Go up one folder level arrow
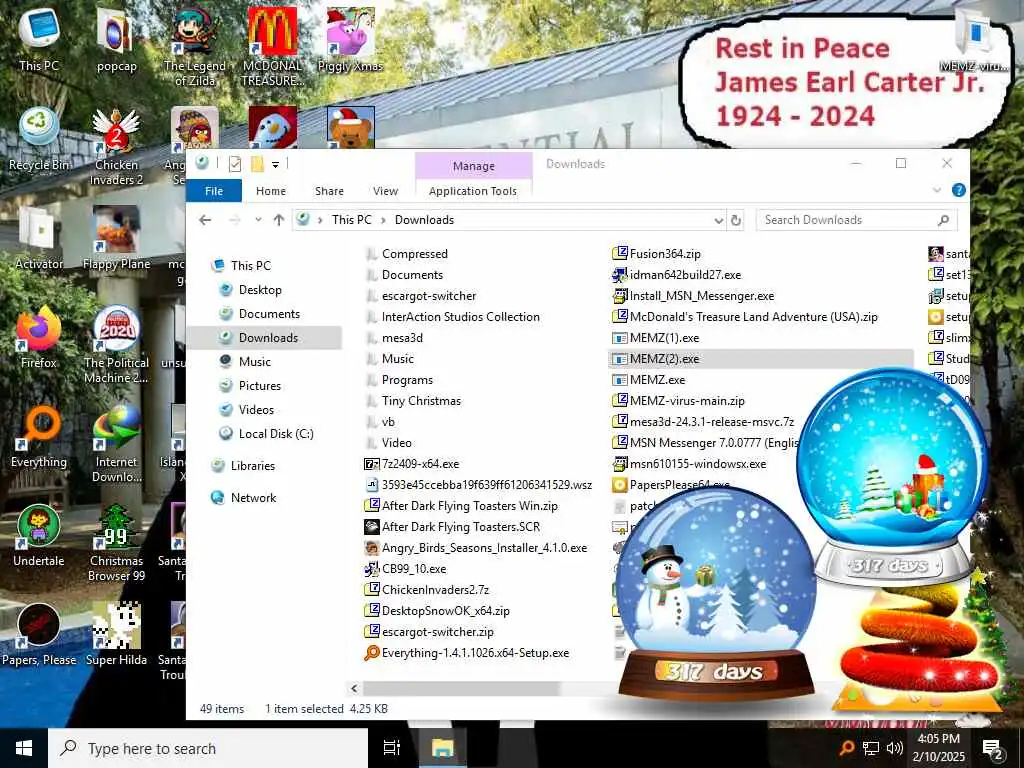Viewport: 1024px width, 768px height. coord(279,220)
